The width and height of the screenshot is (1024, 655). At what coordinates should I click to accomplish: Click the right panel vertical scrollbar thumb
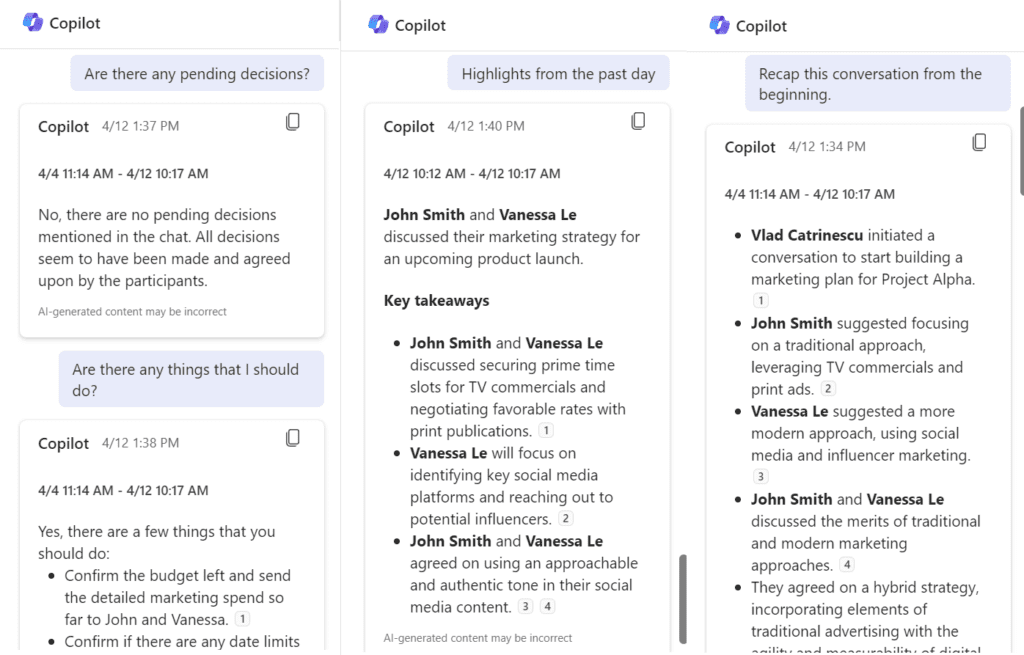[x=1021, y=151]
